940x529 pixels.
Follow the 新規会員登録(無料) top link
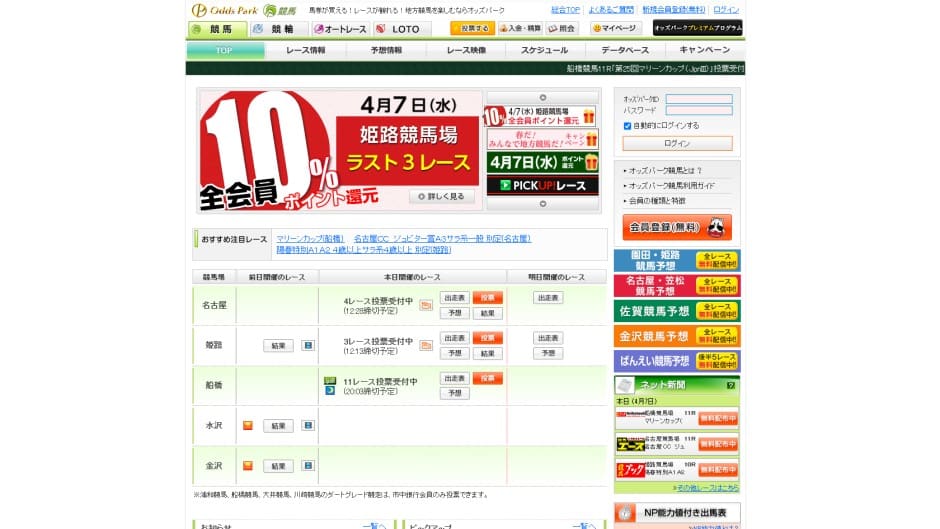674,10
